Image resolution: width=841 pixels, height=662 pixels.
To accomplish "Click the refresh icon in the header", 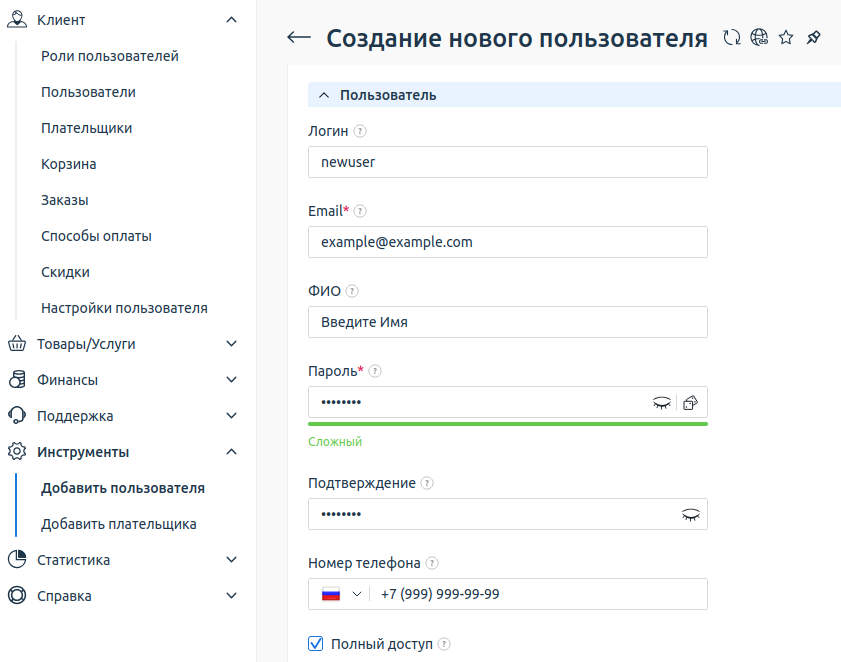I will click(x=732, y=38).
